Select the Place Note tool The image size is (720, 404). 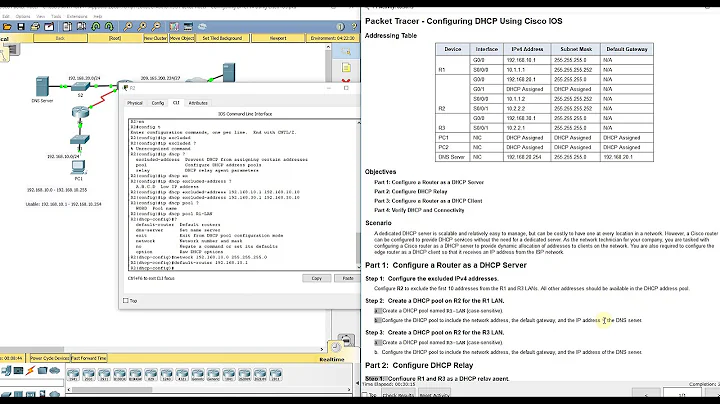pyautogui.click(x=346, y=68)
